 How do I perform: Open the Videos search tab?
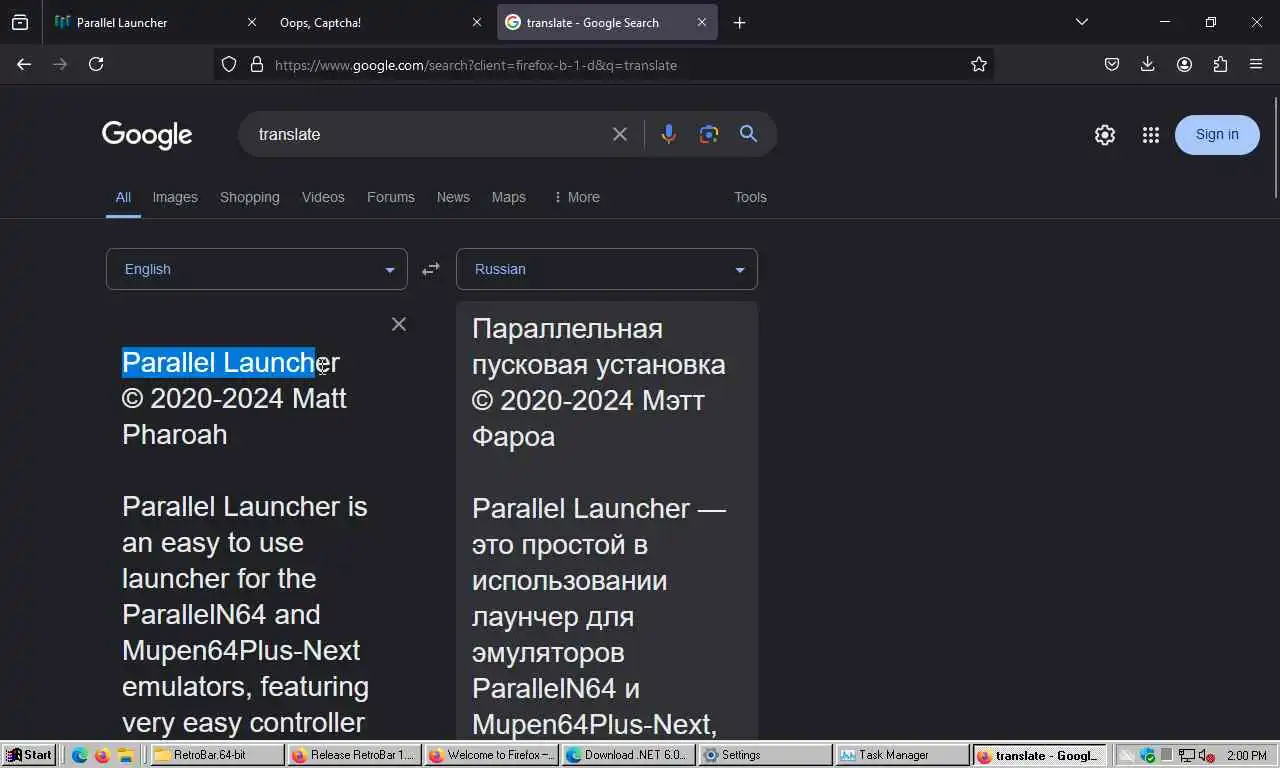(323, 197)
